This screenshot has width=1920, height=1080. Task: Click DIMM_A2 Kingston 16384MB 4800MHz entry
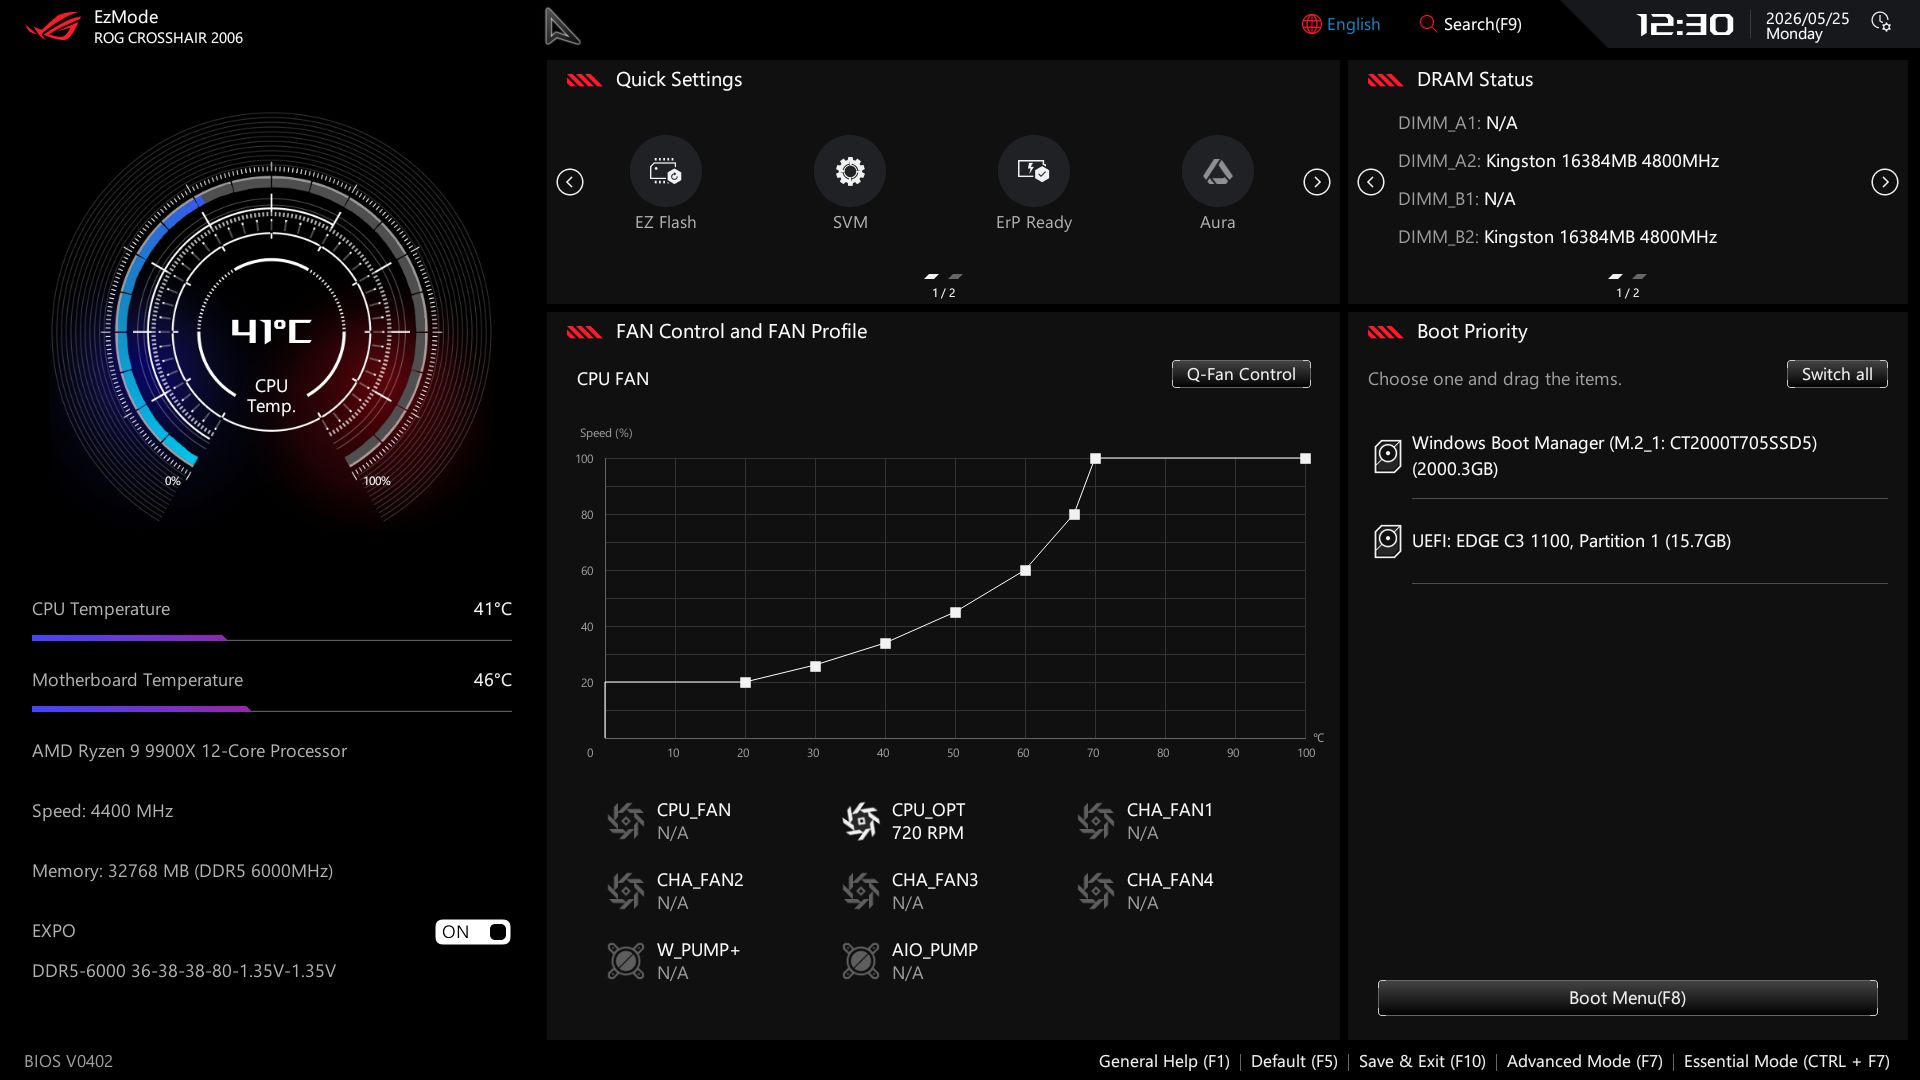(1558, 161)
